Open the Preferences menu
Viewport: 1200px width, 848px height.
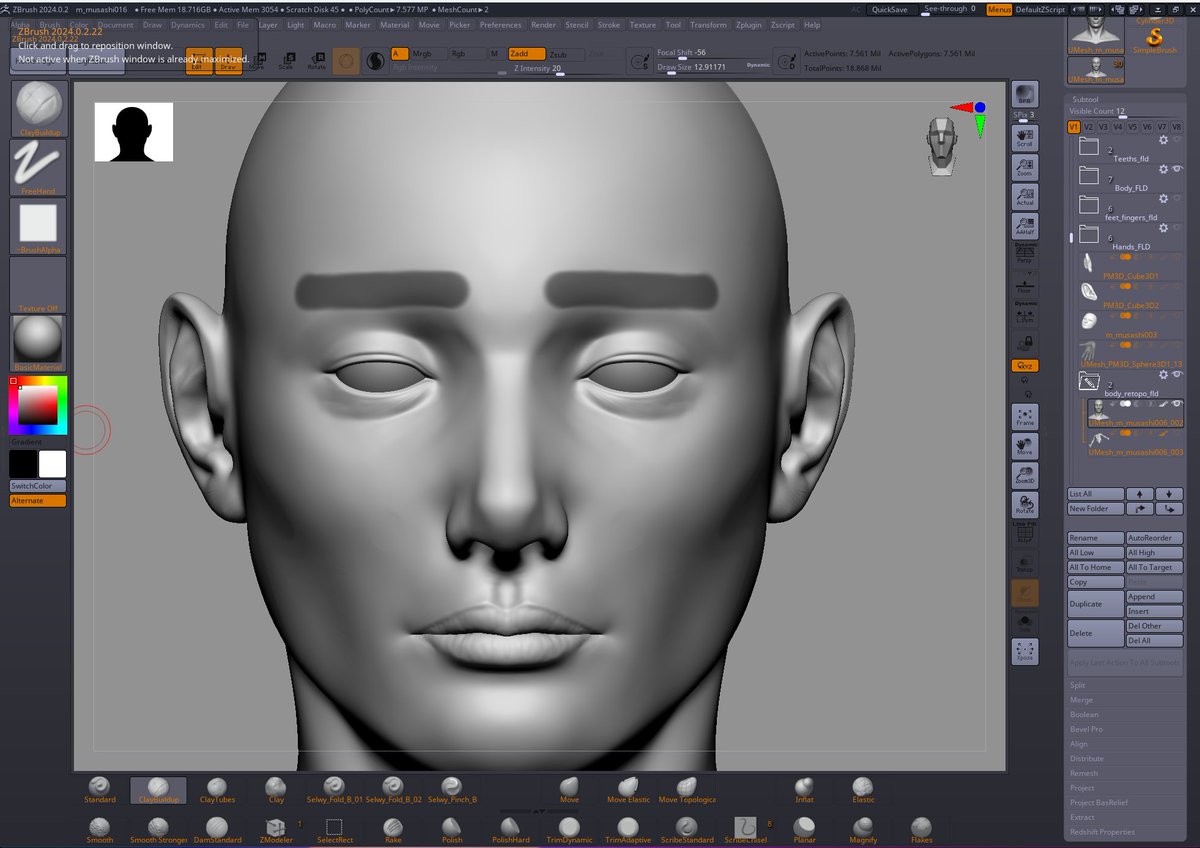tap(500, 25)
